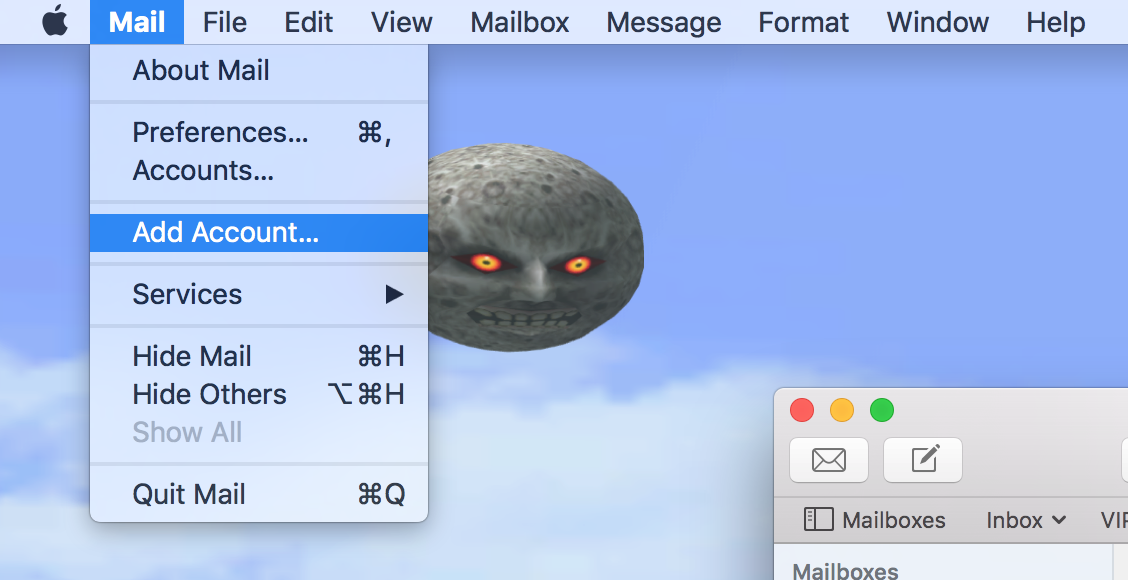Select Add Account… menu item

[259, 232]
